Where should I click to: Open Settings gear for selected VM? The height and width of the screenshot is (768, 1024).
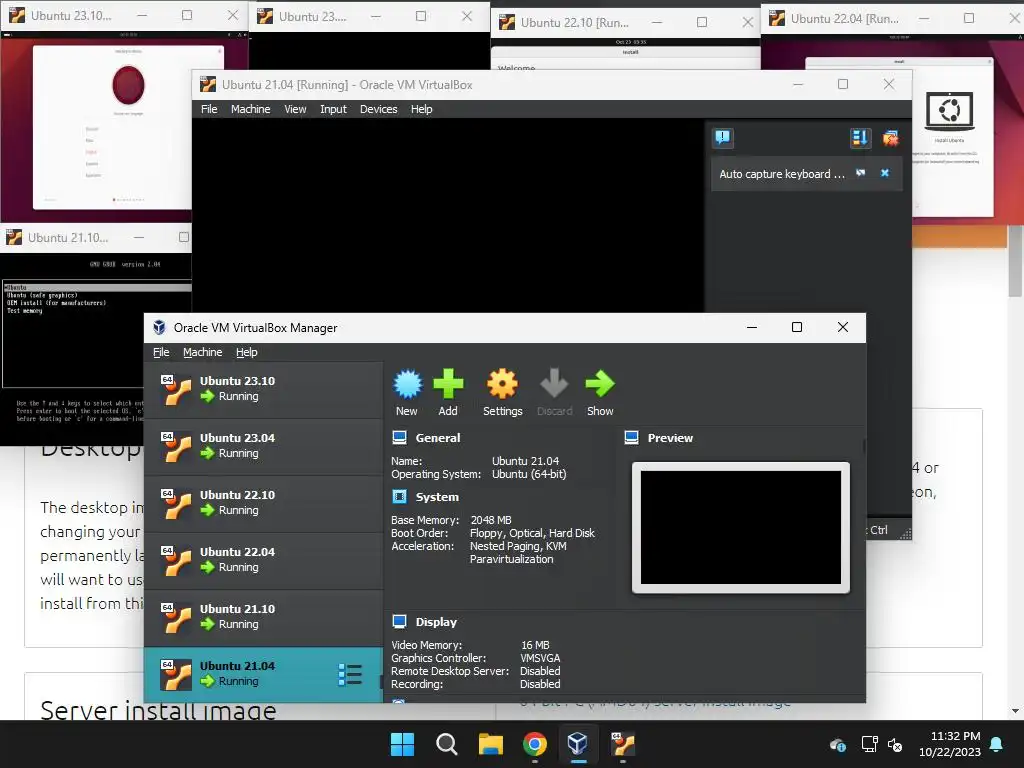click(502, 384)
